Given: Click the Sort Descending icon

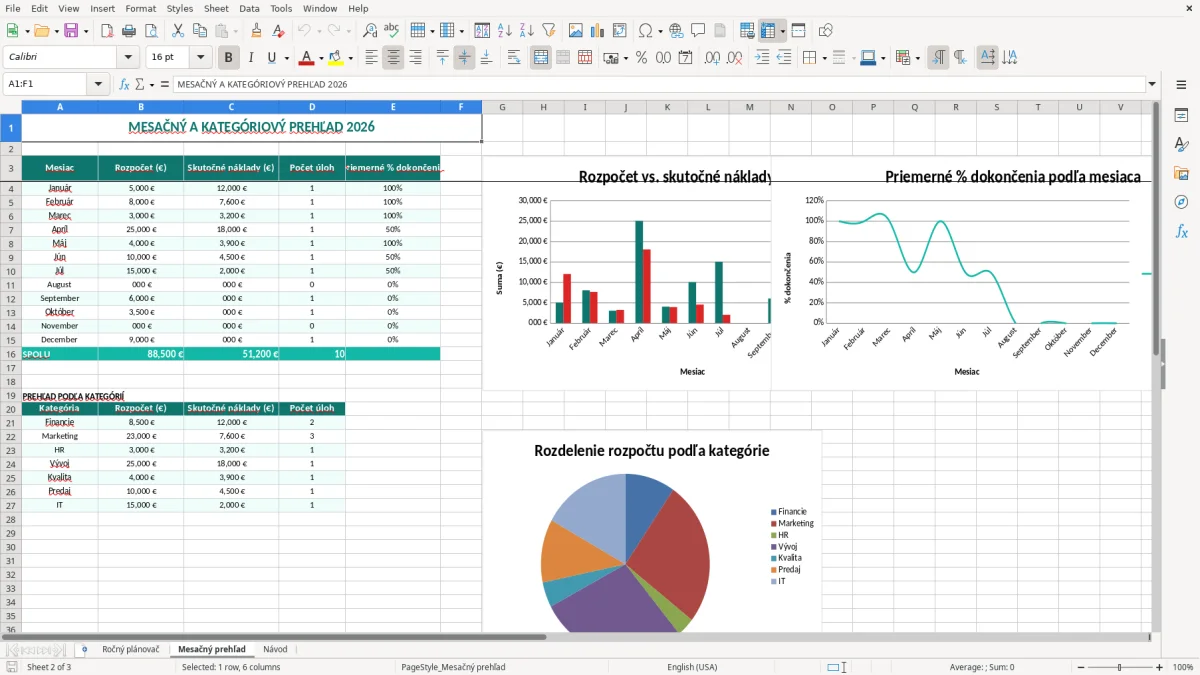Looking at the screenshot, I should point(525,31).
